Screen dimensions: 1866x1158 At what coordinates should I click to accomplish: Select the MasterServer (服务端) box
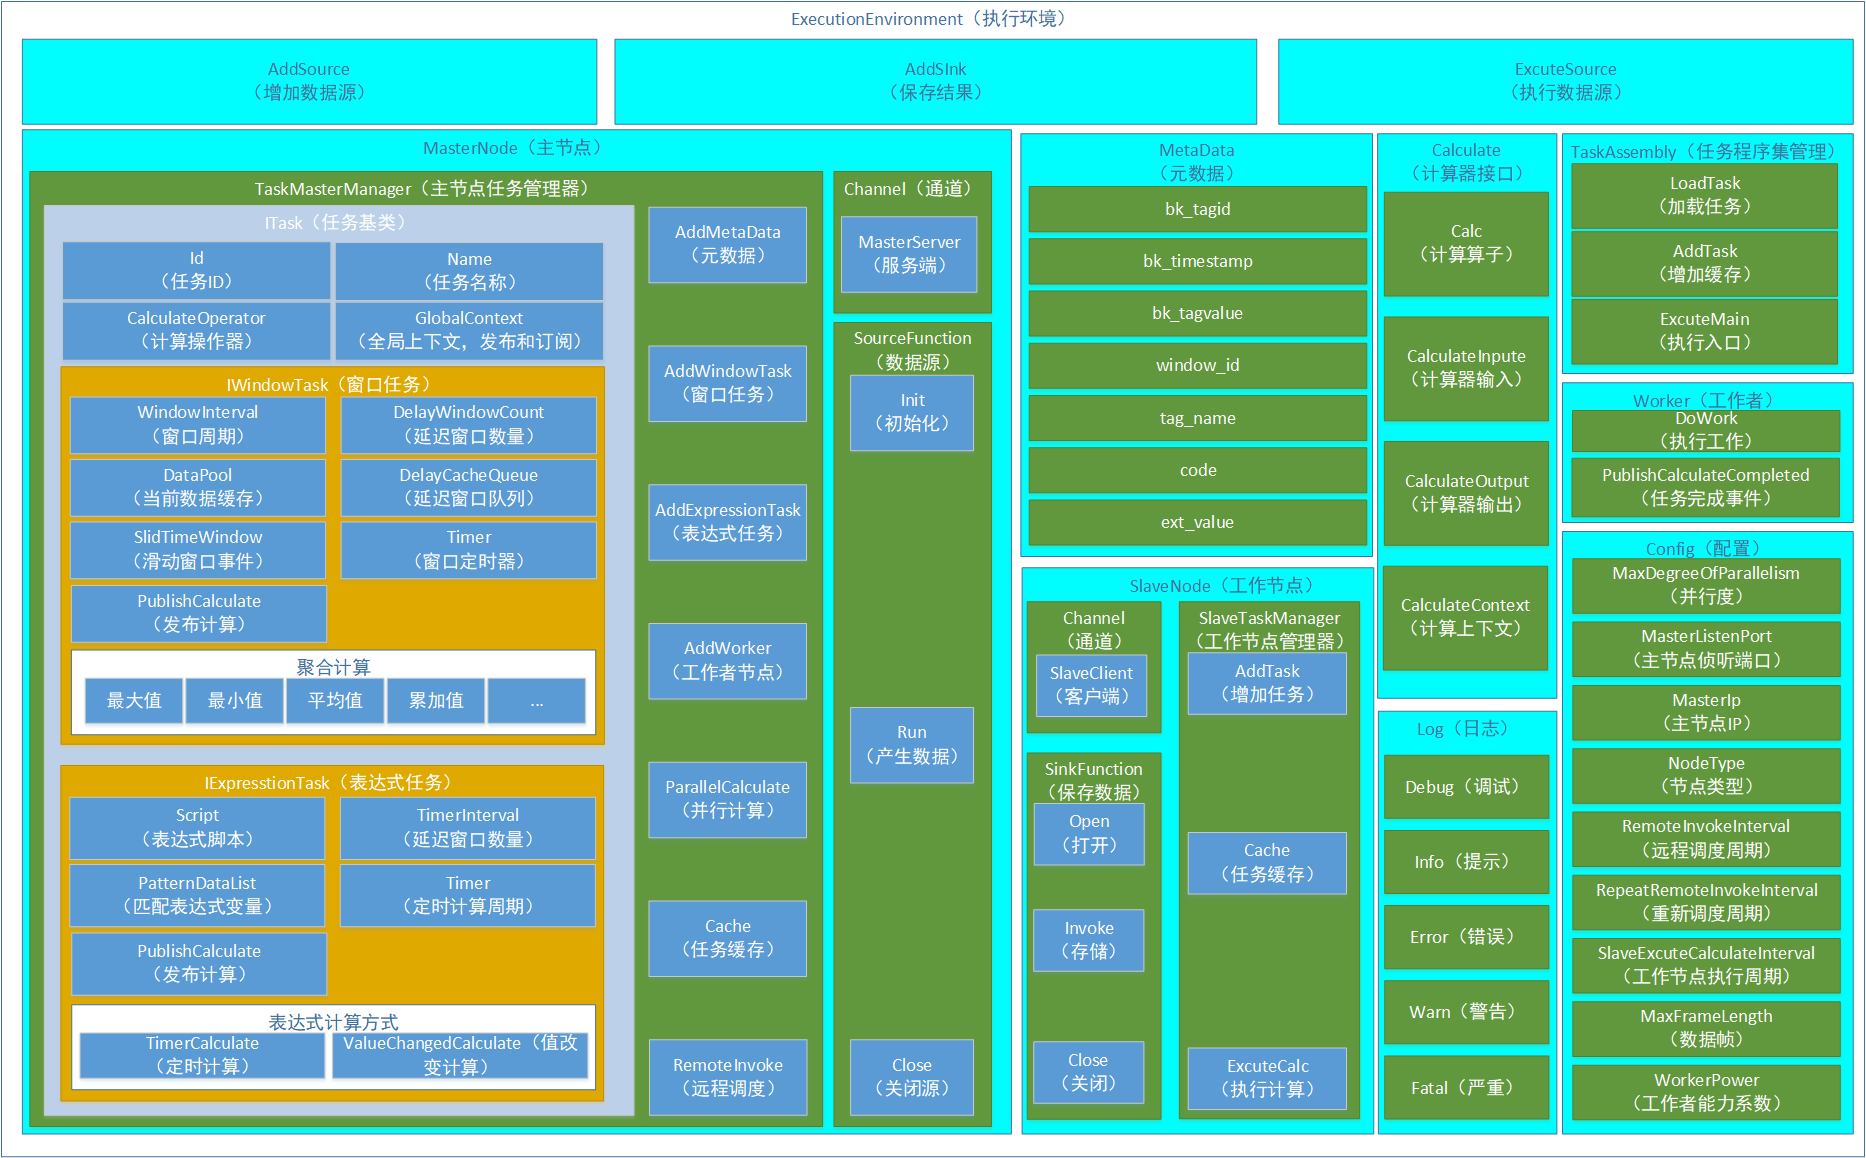(x=909, y=254)
